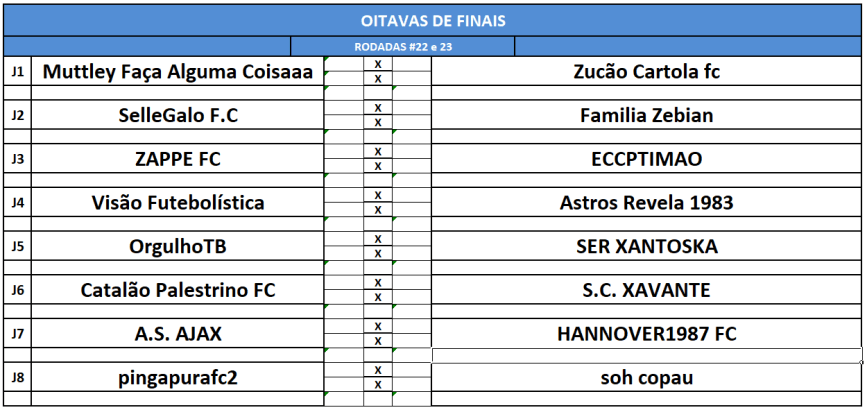Image resolution: width=867 pixels, height=410 pixels.
Task: Select the 'J1' match label cell
Action: tap(17, 72)
